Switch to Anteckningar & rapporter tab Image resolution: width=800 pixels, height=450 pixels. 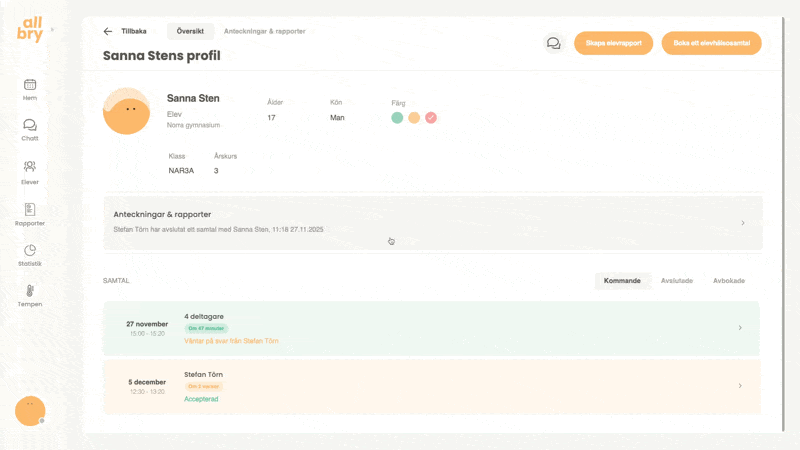tap(264, 32)
